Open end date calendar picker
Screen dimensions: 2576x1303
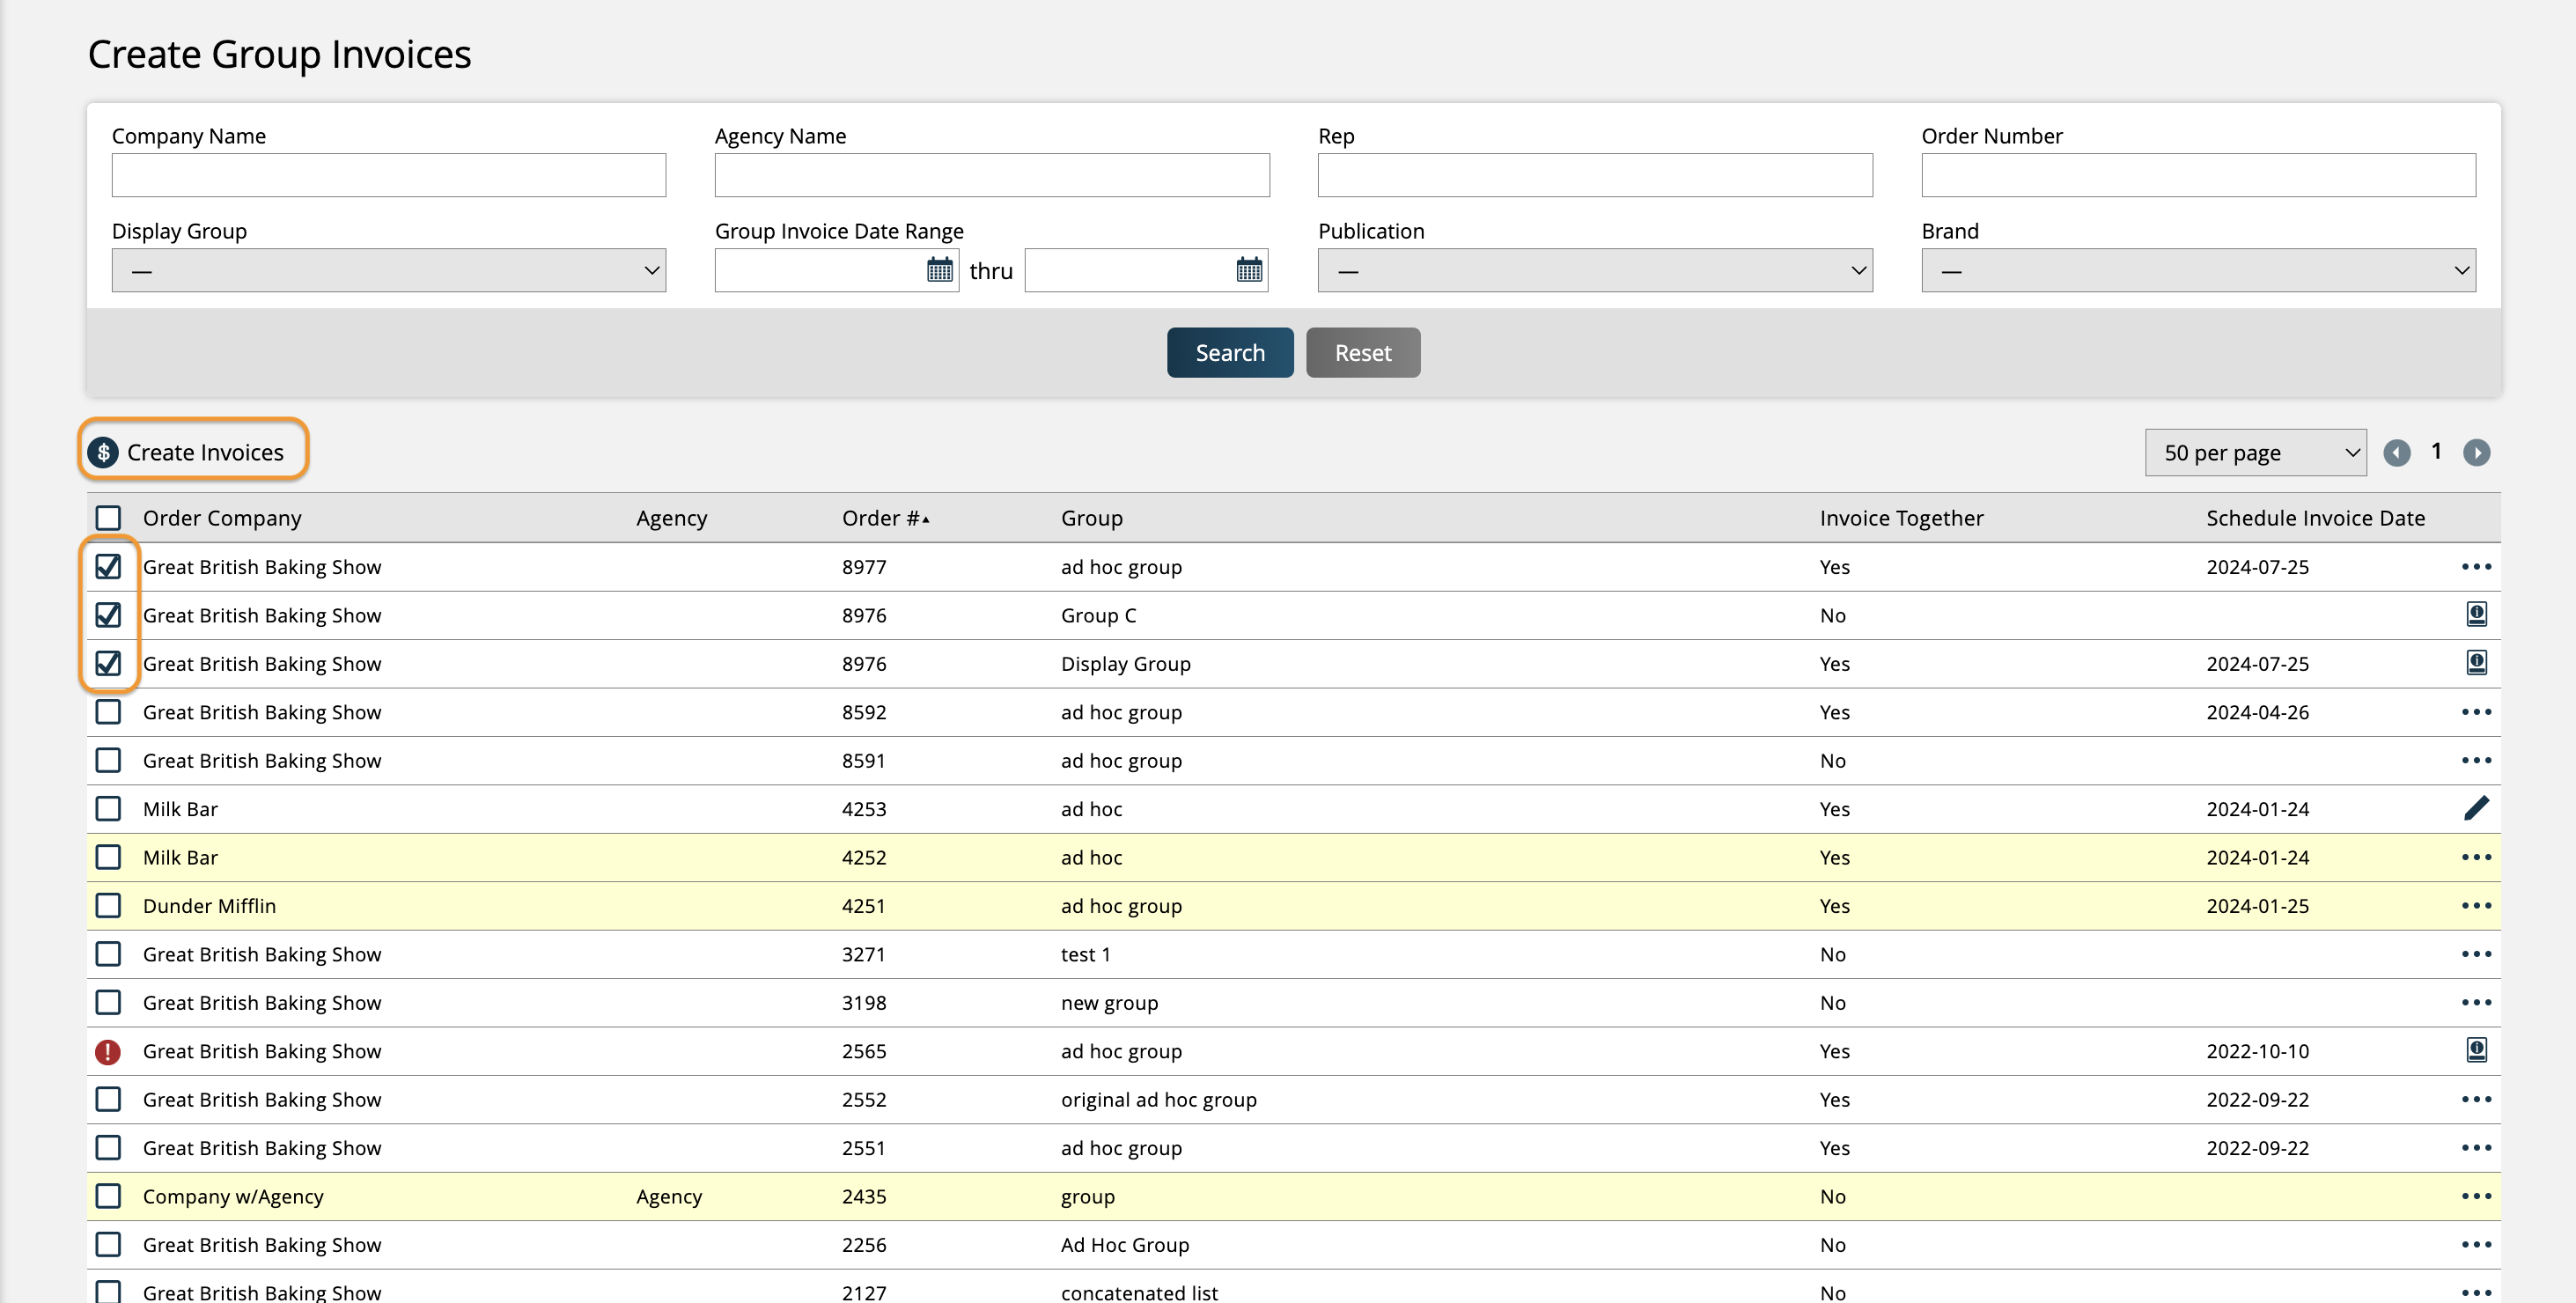pos(1248,270)
